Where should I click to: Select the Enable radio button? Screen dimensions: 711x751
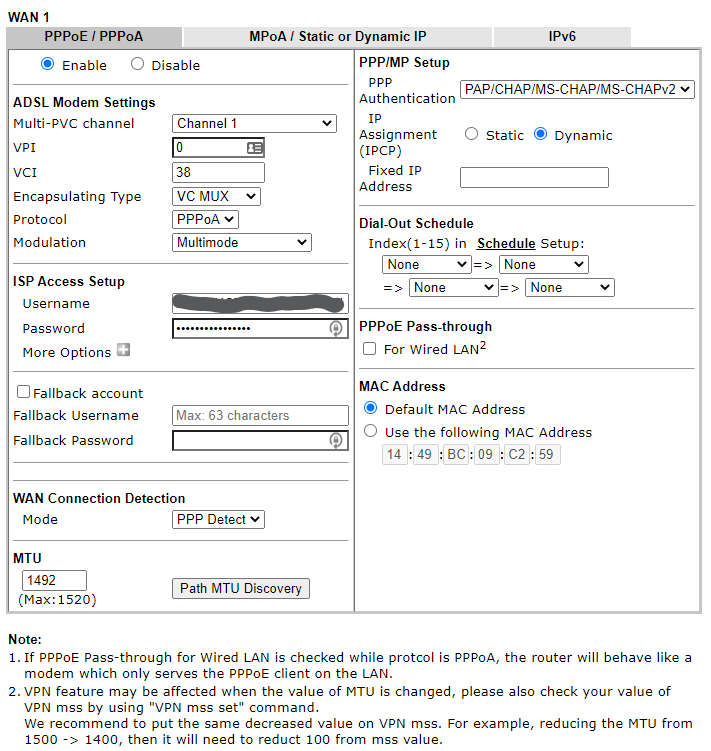coord(47,64)
